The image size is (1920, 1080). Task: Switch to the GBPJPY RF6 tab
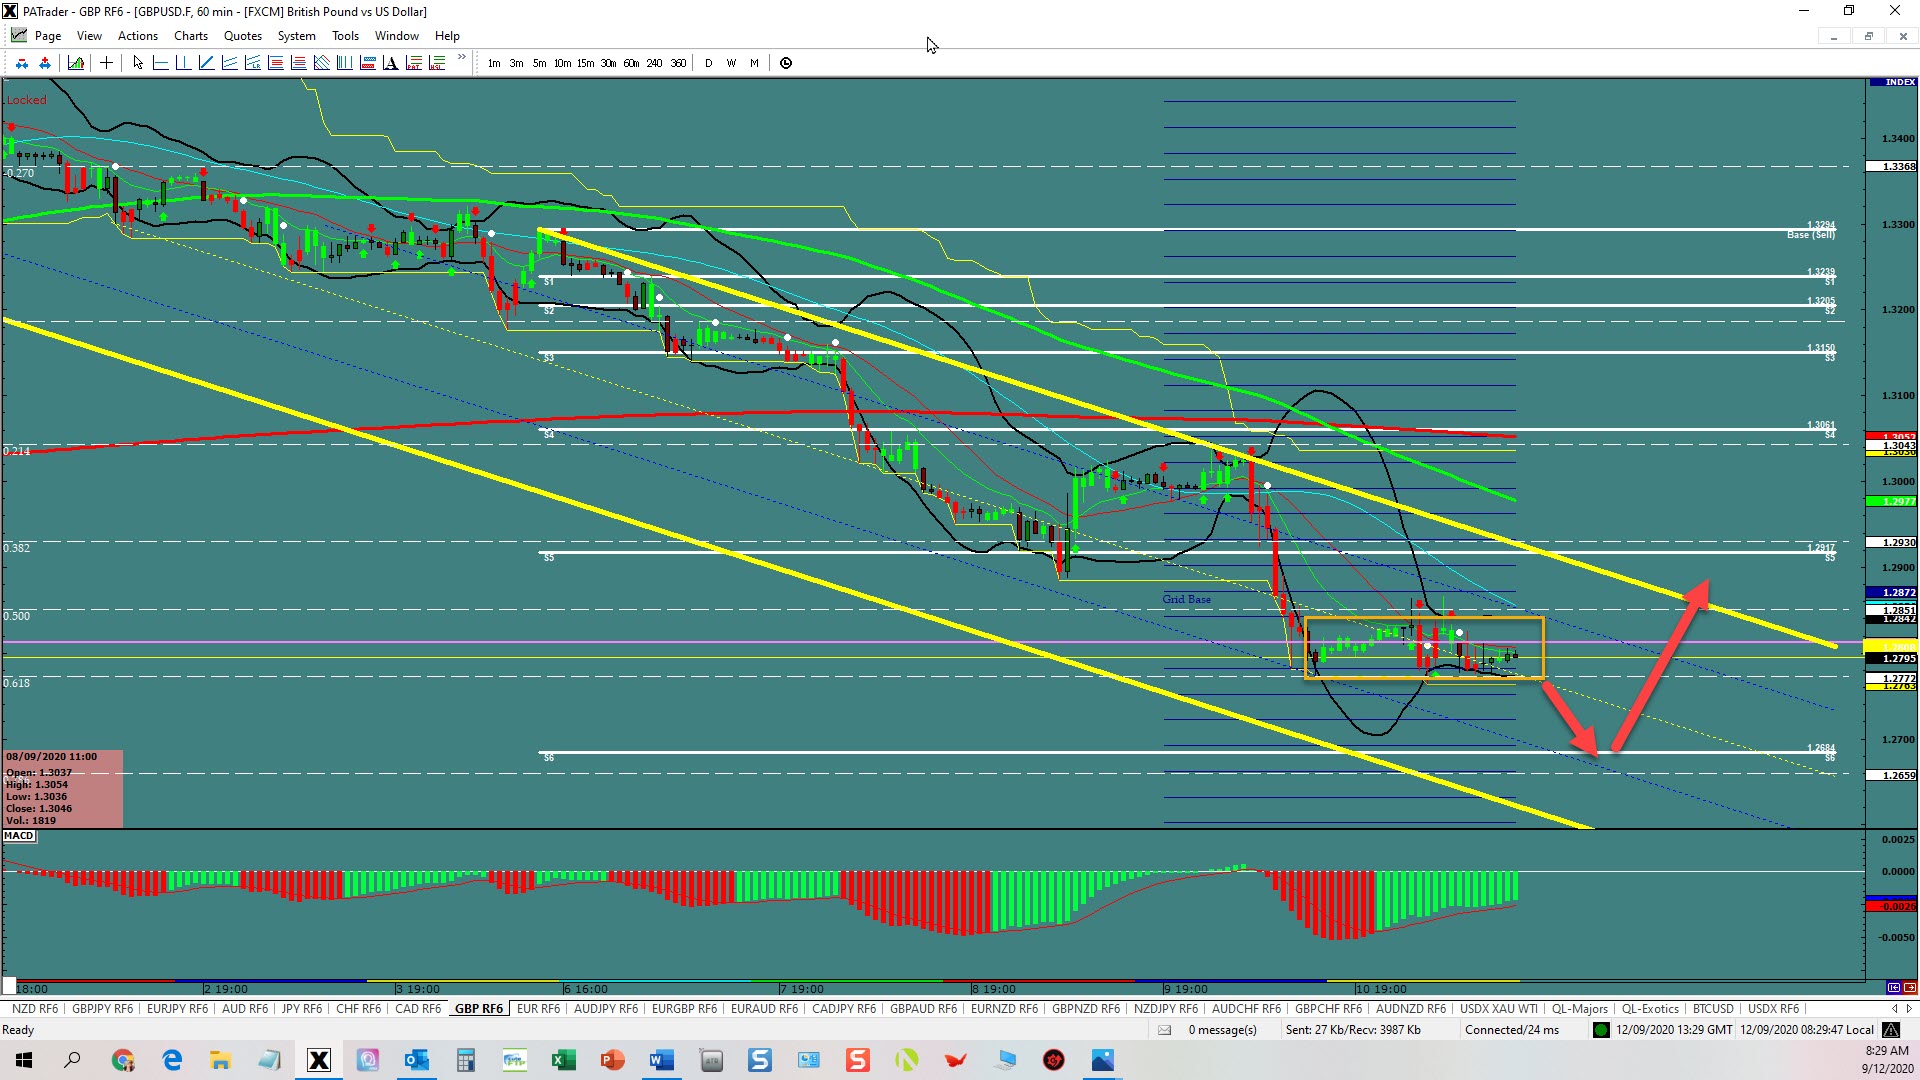click(x=102, y=1009)
